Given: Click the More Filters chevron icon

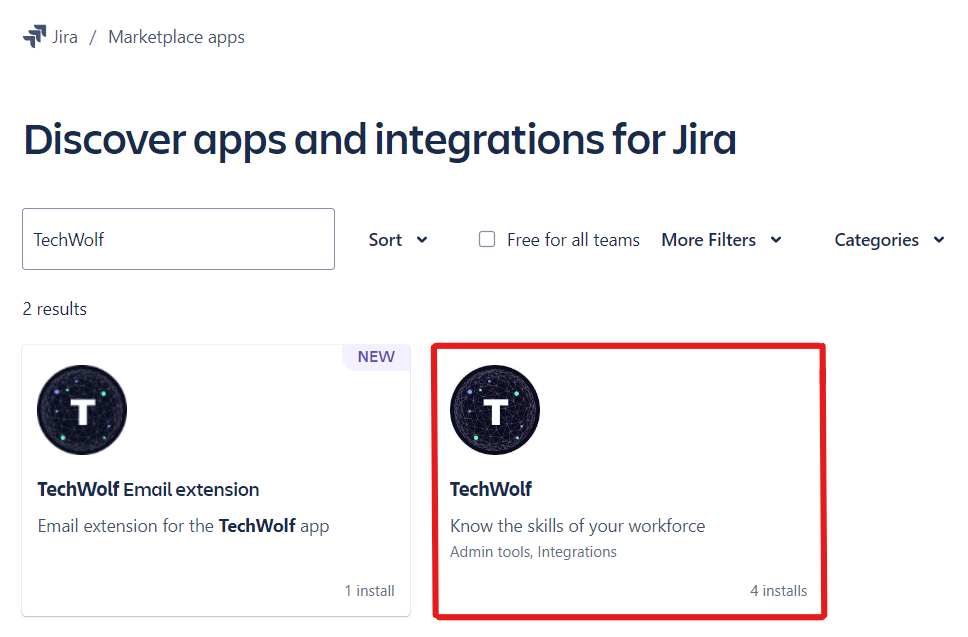Looking at the screenshot, I should tap(777, 240).
